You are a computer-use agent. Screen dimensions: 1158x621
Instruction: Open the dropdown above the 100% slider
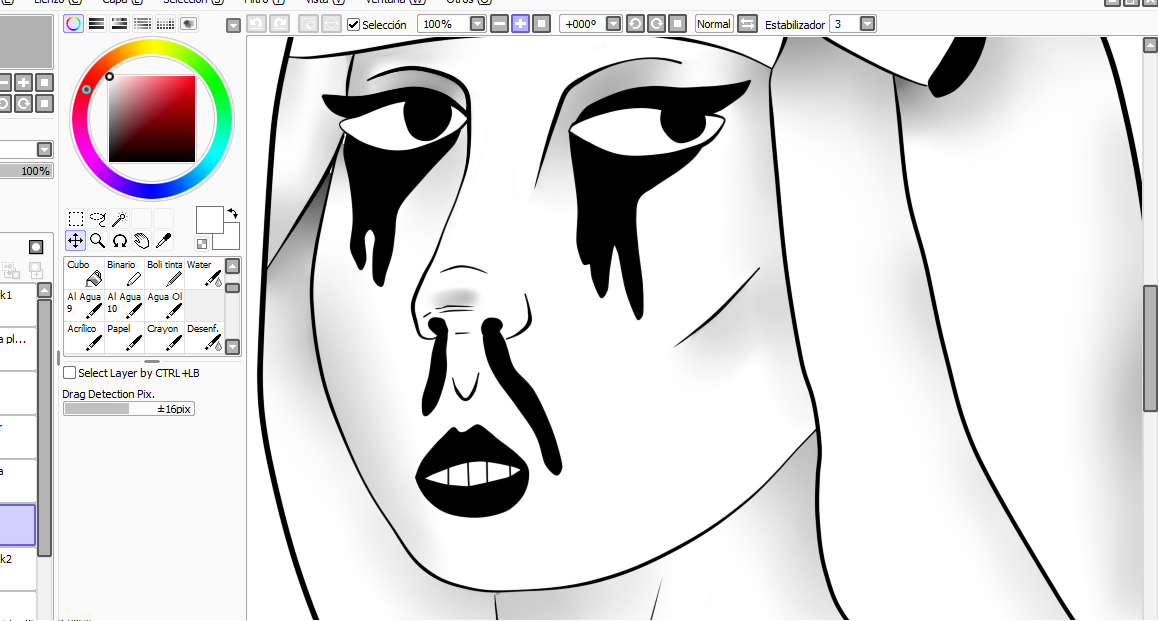tap(44, 149)
